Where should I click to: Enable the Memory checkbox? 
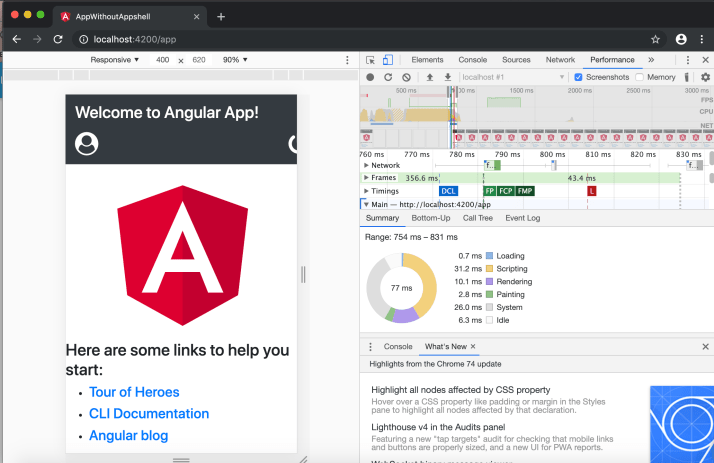(639, 77)
